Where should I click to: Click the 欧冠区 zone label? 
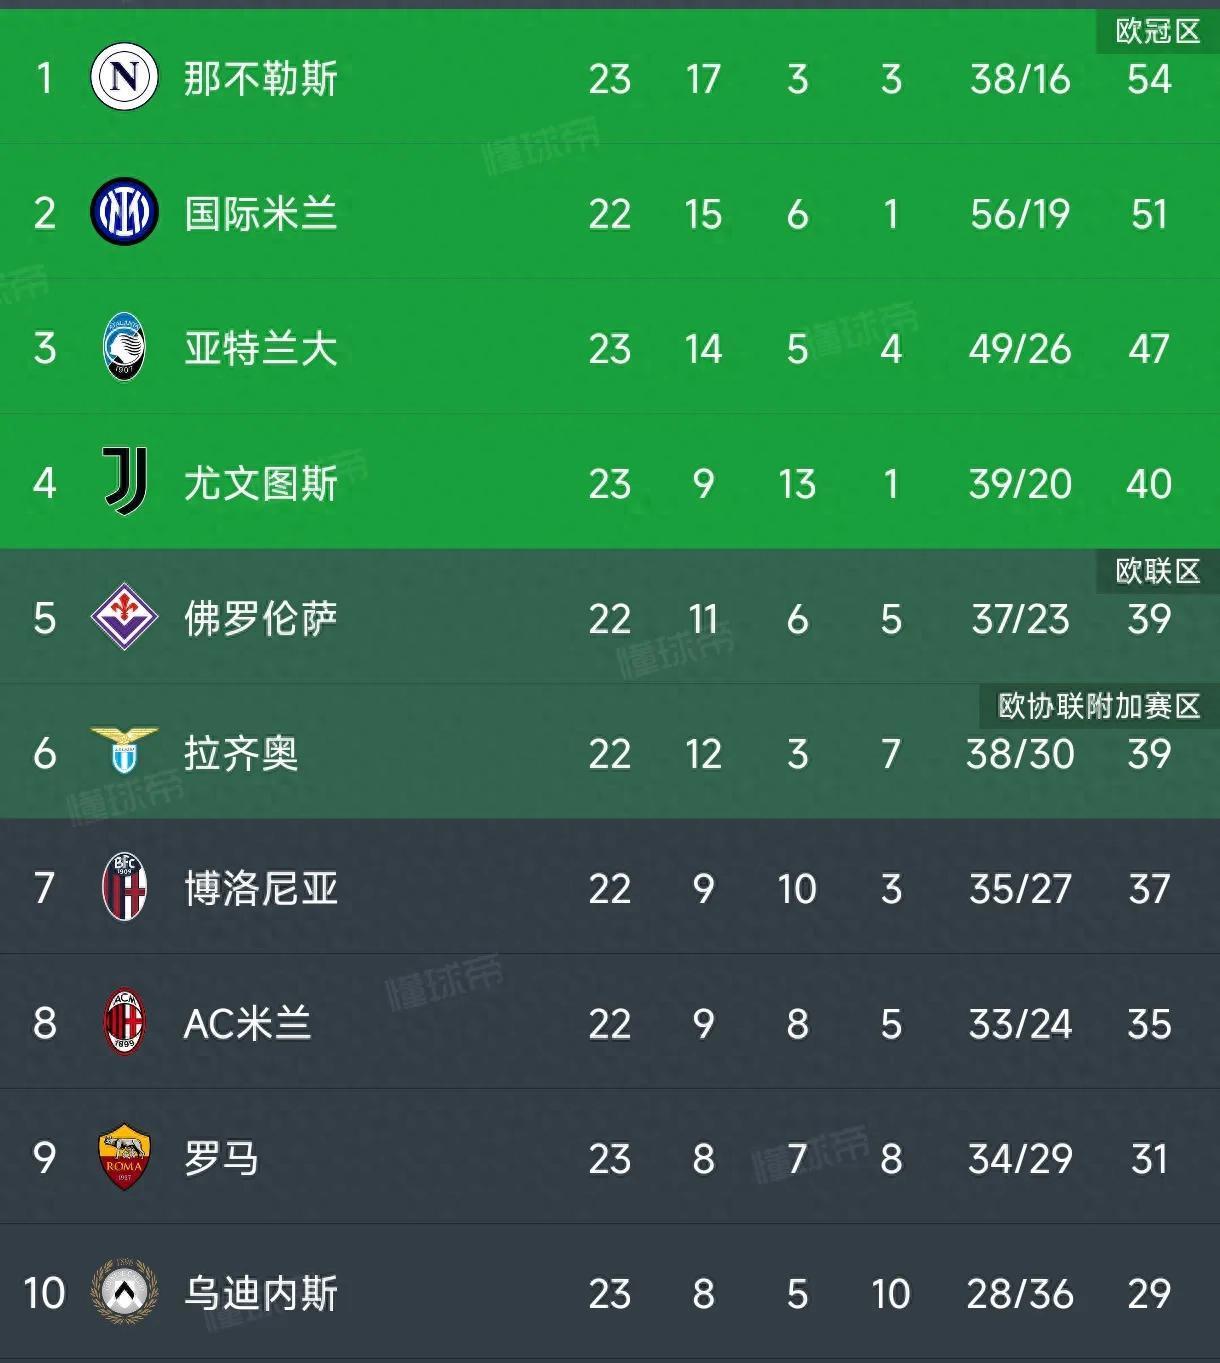click(x=1157, y=32)
